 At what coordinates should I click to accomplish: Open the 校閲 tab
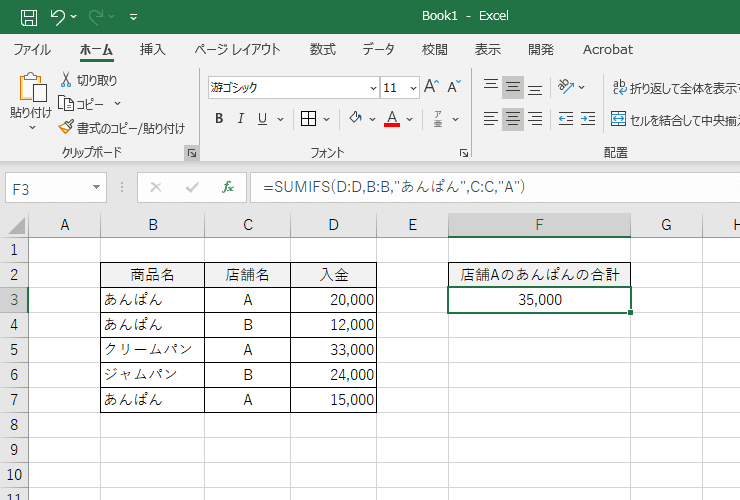pos(435,50)
